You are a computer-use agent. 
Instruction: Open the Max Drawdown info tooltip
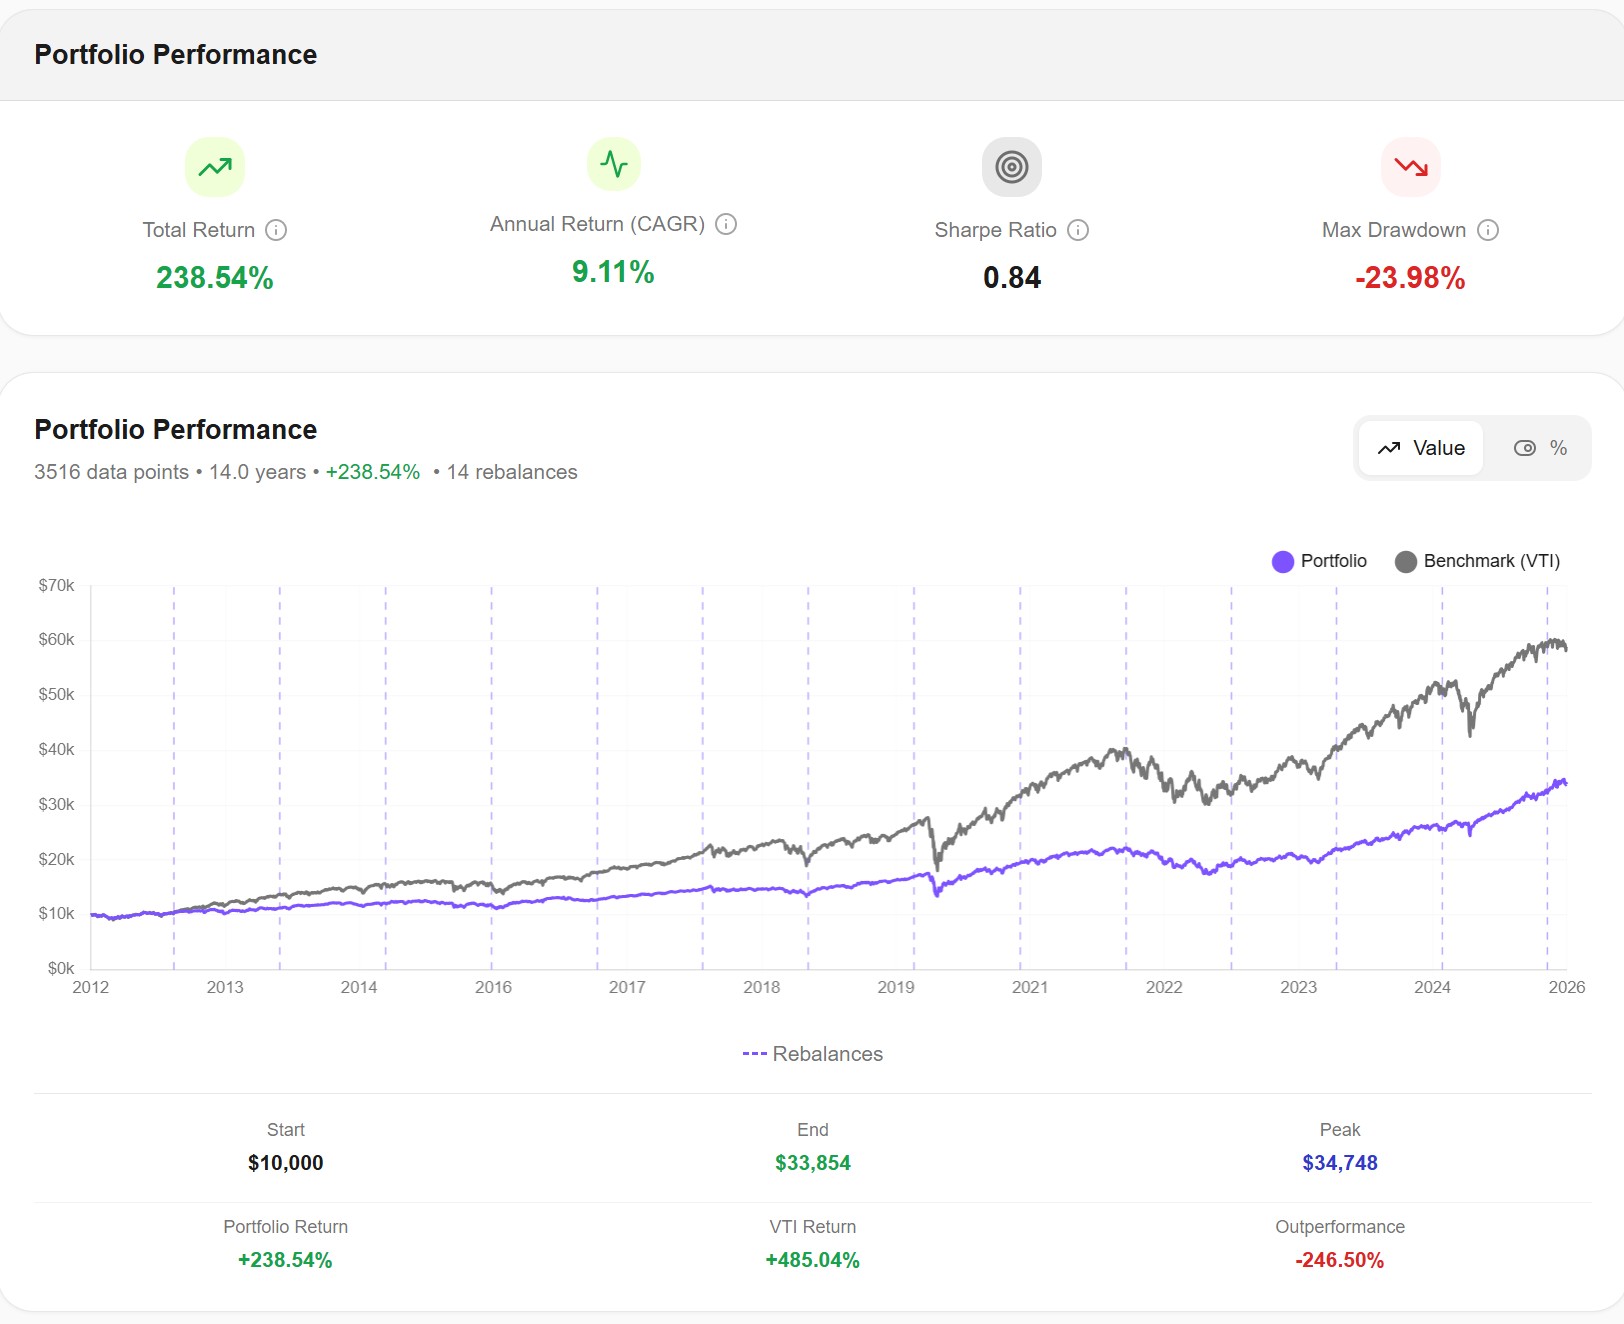pos(1487,230)
